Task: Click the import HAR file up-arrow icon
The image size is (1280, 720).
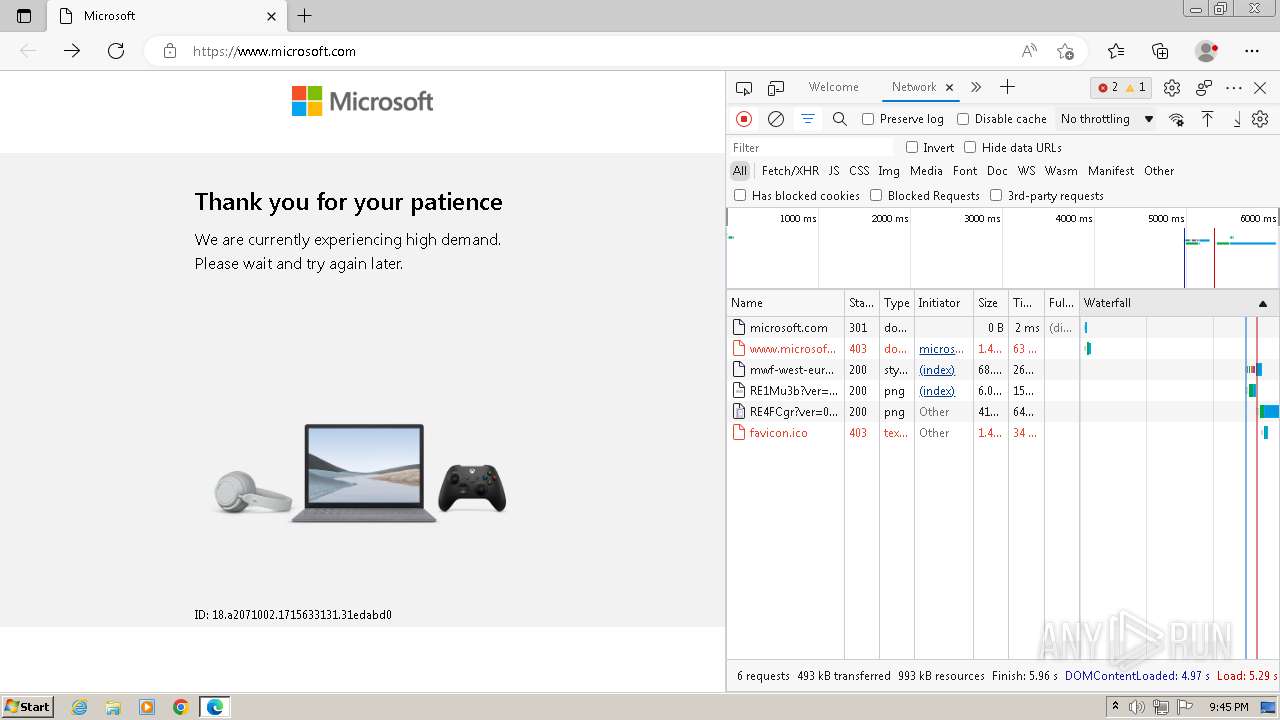Action: (x=1208, y=119)
